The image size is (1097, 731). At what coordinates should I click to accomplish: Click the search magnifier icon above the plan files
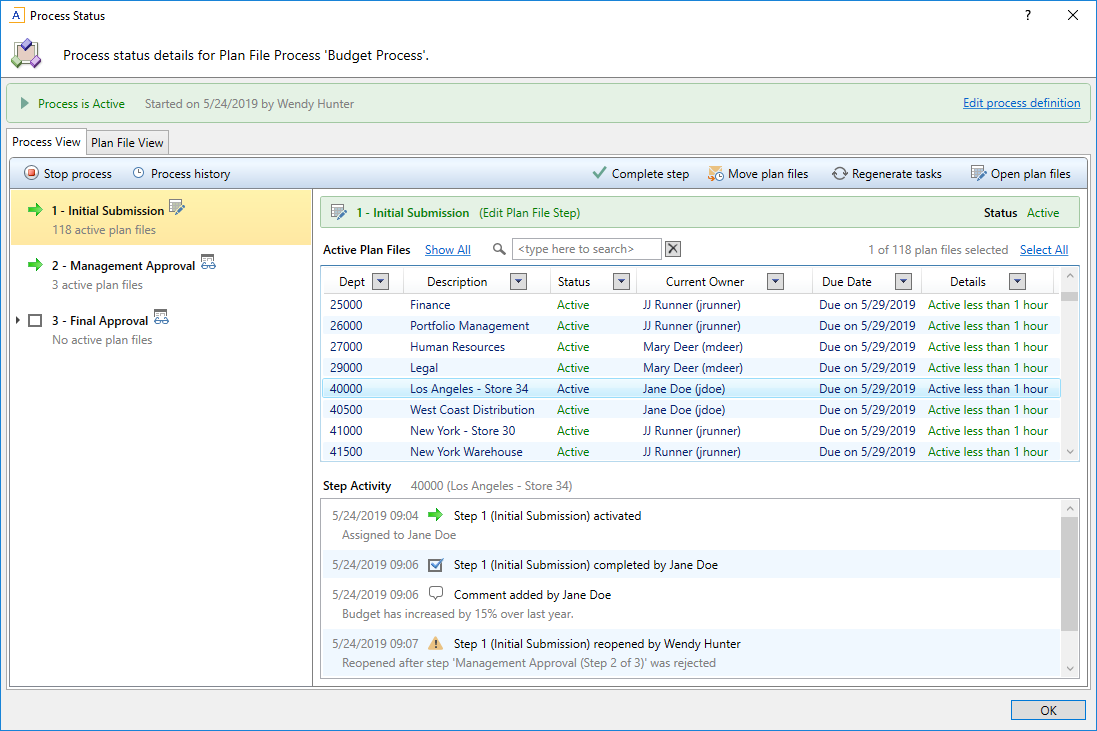(499, 248)
